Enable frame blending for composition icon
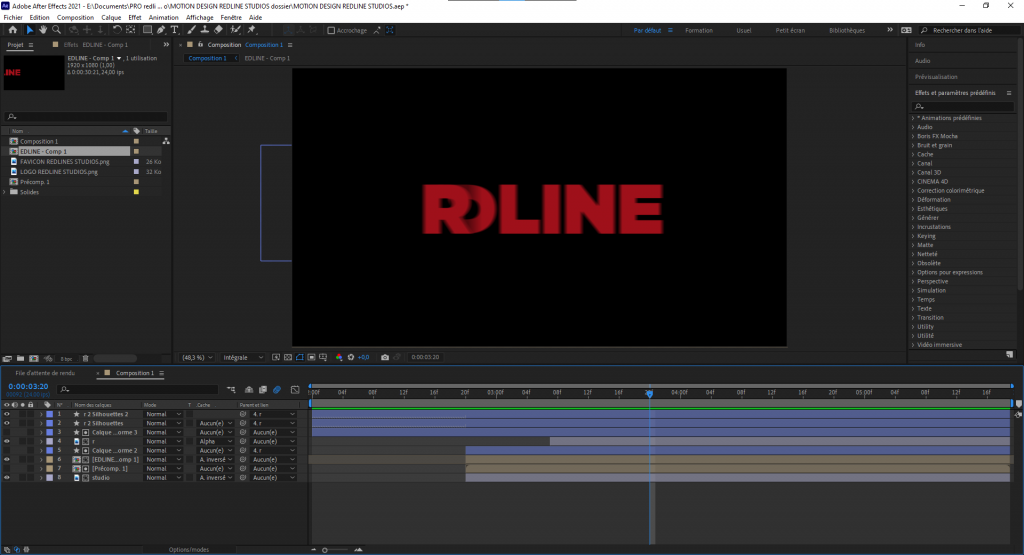The width and height of the screenshot is (1024, 555). tap(263, 389)
